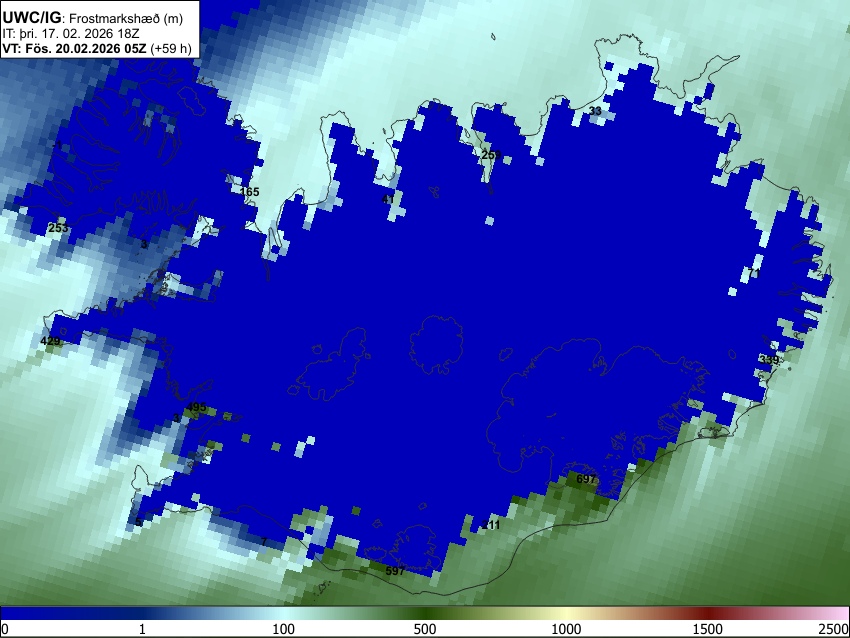Click the legend label 500
The width and height of the screenshot is (850, 638).
(424, 629)
